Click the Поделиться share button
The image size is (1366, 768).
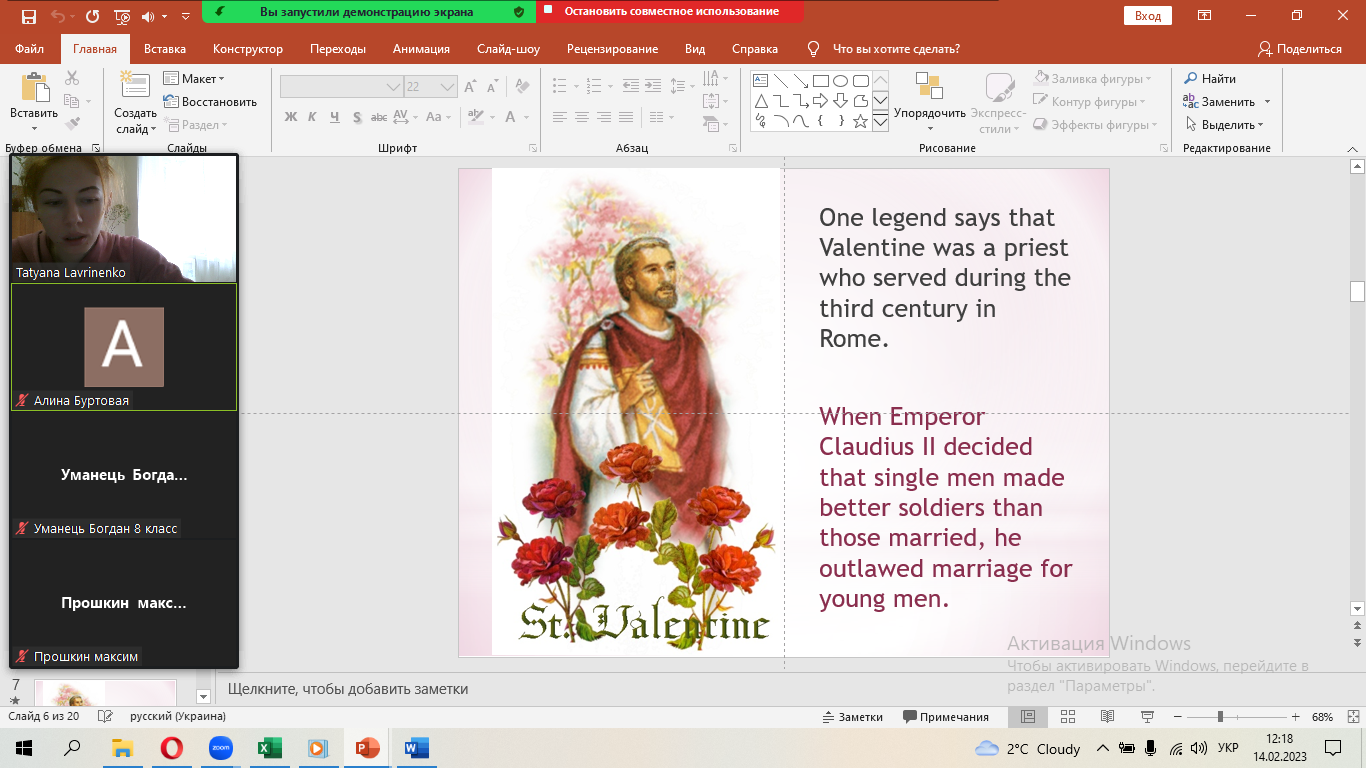pos(1300,49)
